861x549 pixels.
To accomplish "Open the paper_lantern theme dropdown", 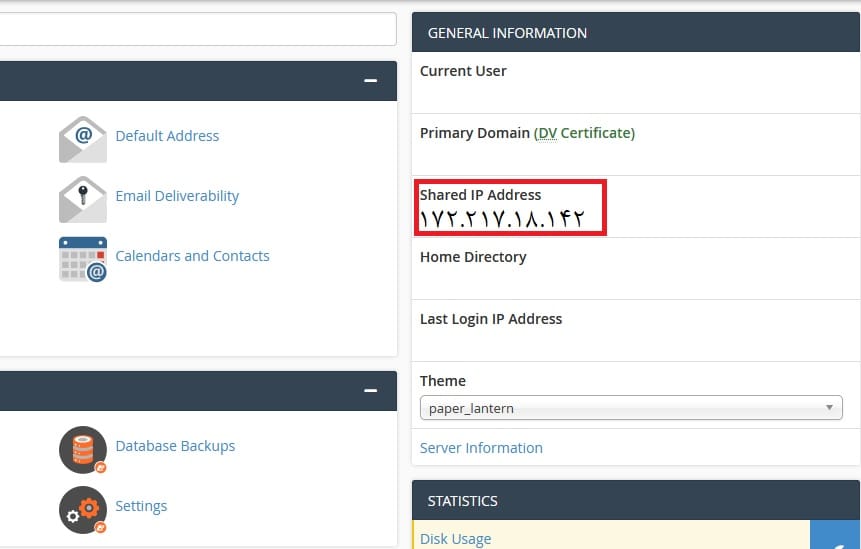I will (631, 408).
